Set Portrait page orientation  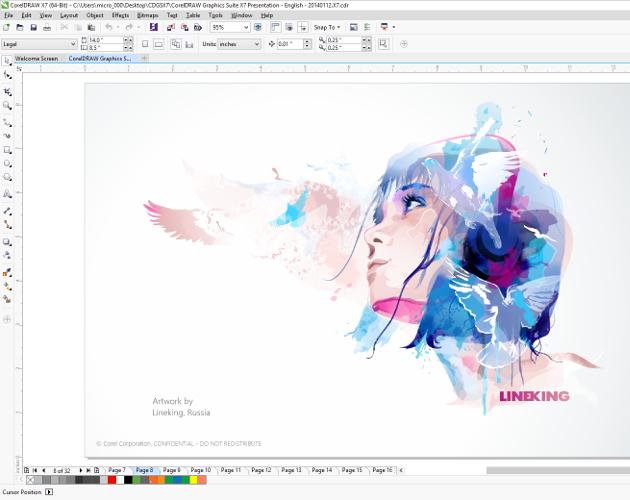pos(145,44)
